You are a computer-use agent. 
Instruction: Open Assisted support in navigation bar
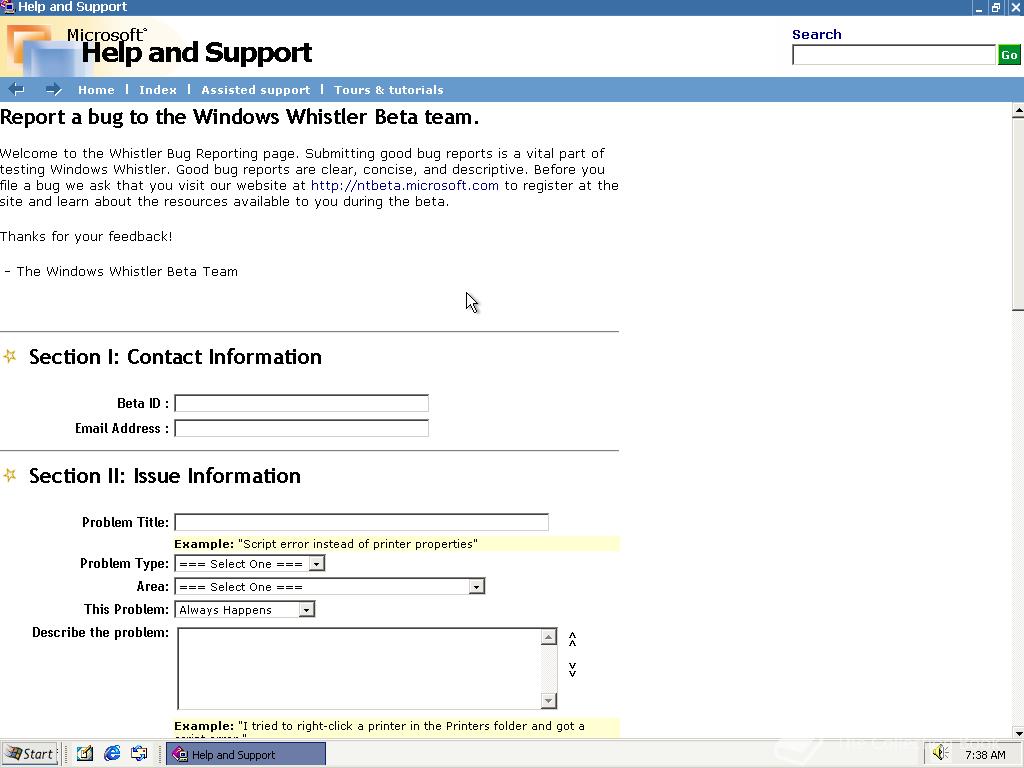click(255, 90)
